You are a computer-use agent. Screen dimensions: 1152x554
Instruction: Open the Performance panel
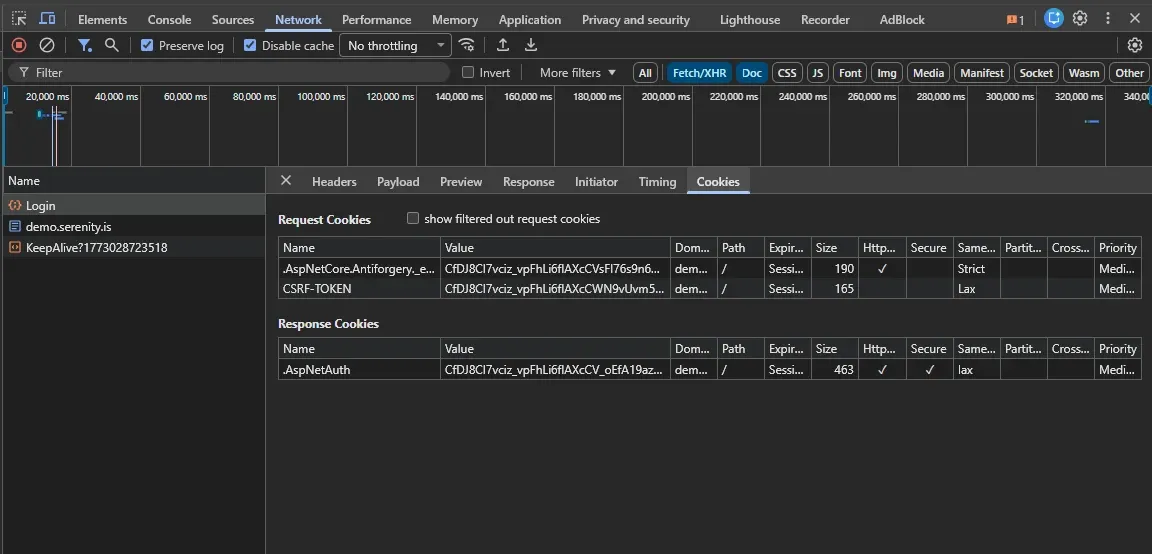click(x=376, y=20)
